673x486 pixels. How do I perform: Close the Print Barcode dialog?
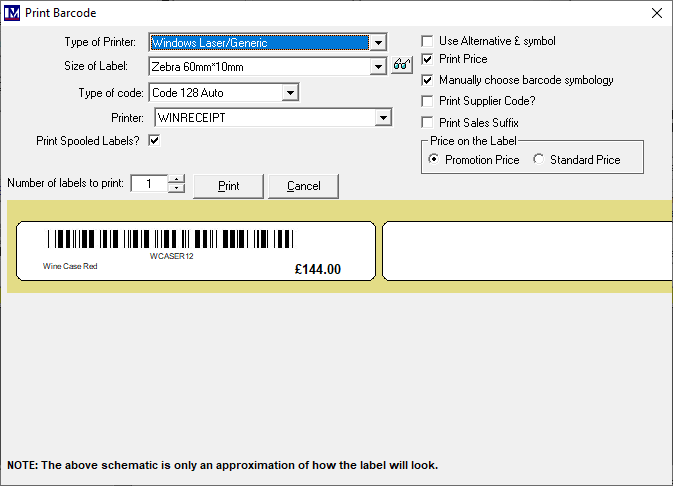657,13
